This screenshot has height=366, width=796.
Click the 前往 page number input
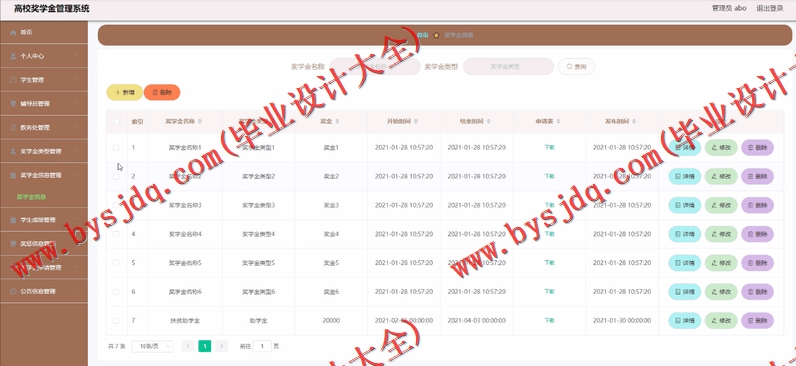click(x=262, y=346)
